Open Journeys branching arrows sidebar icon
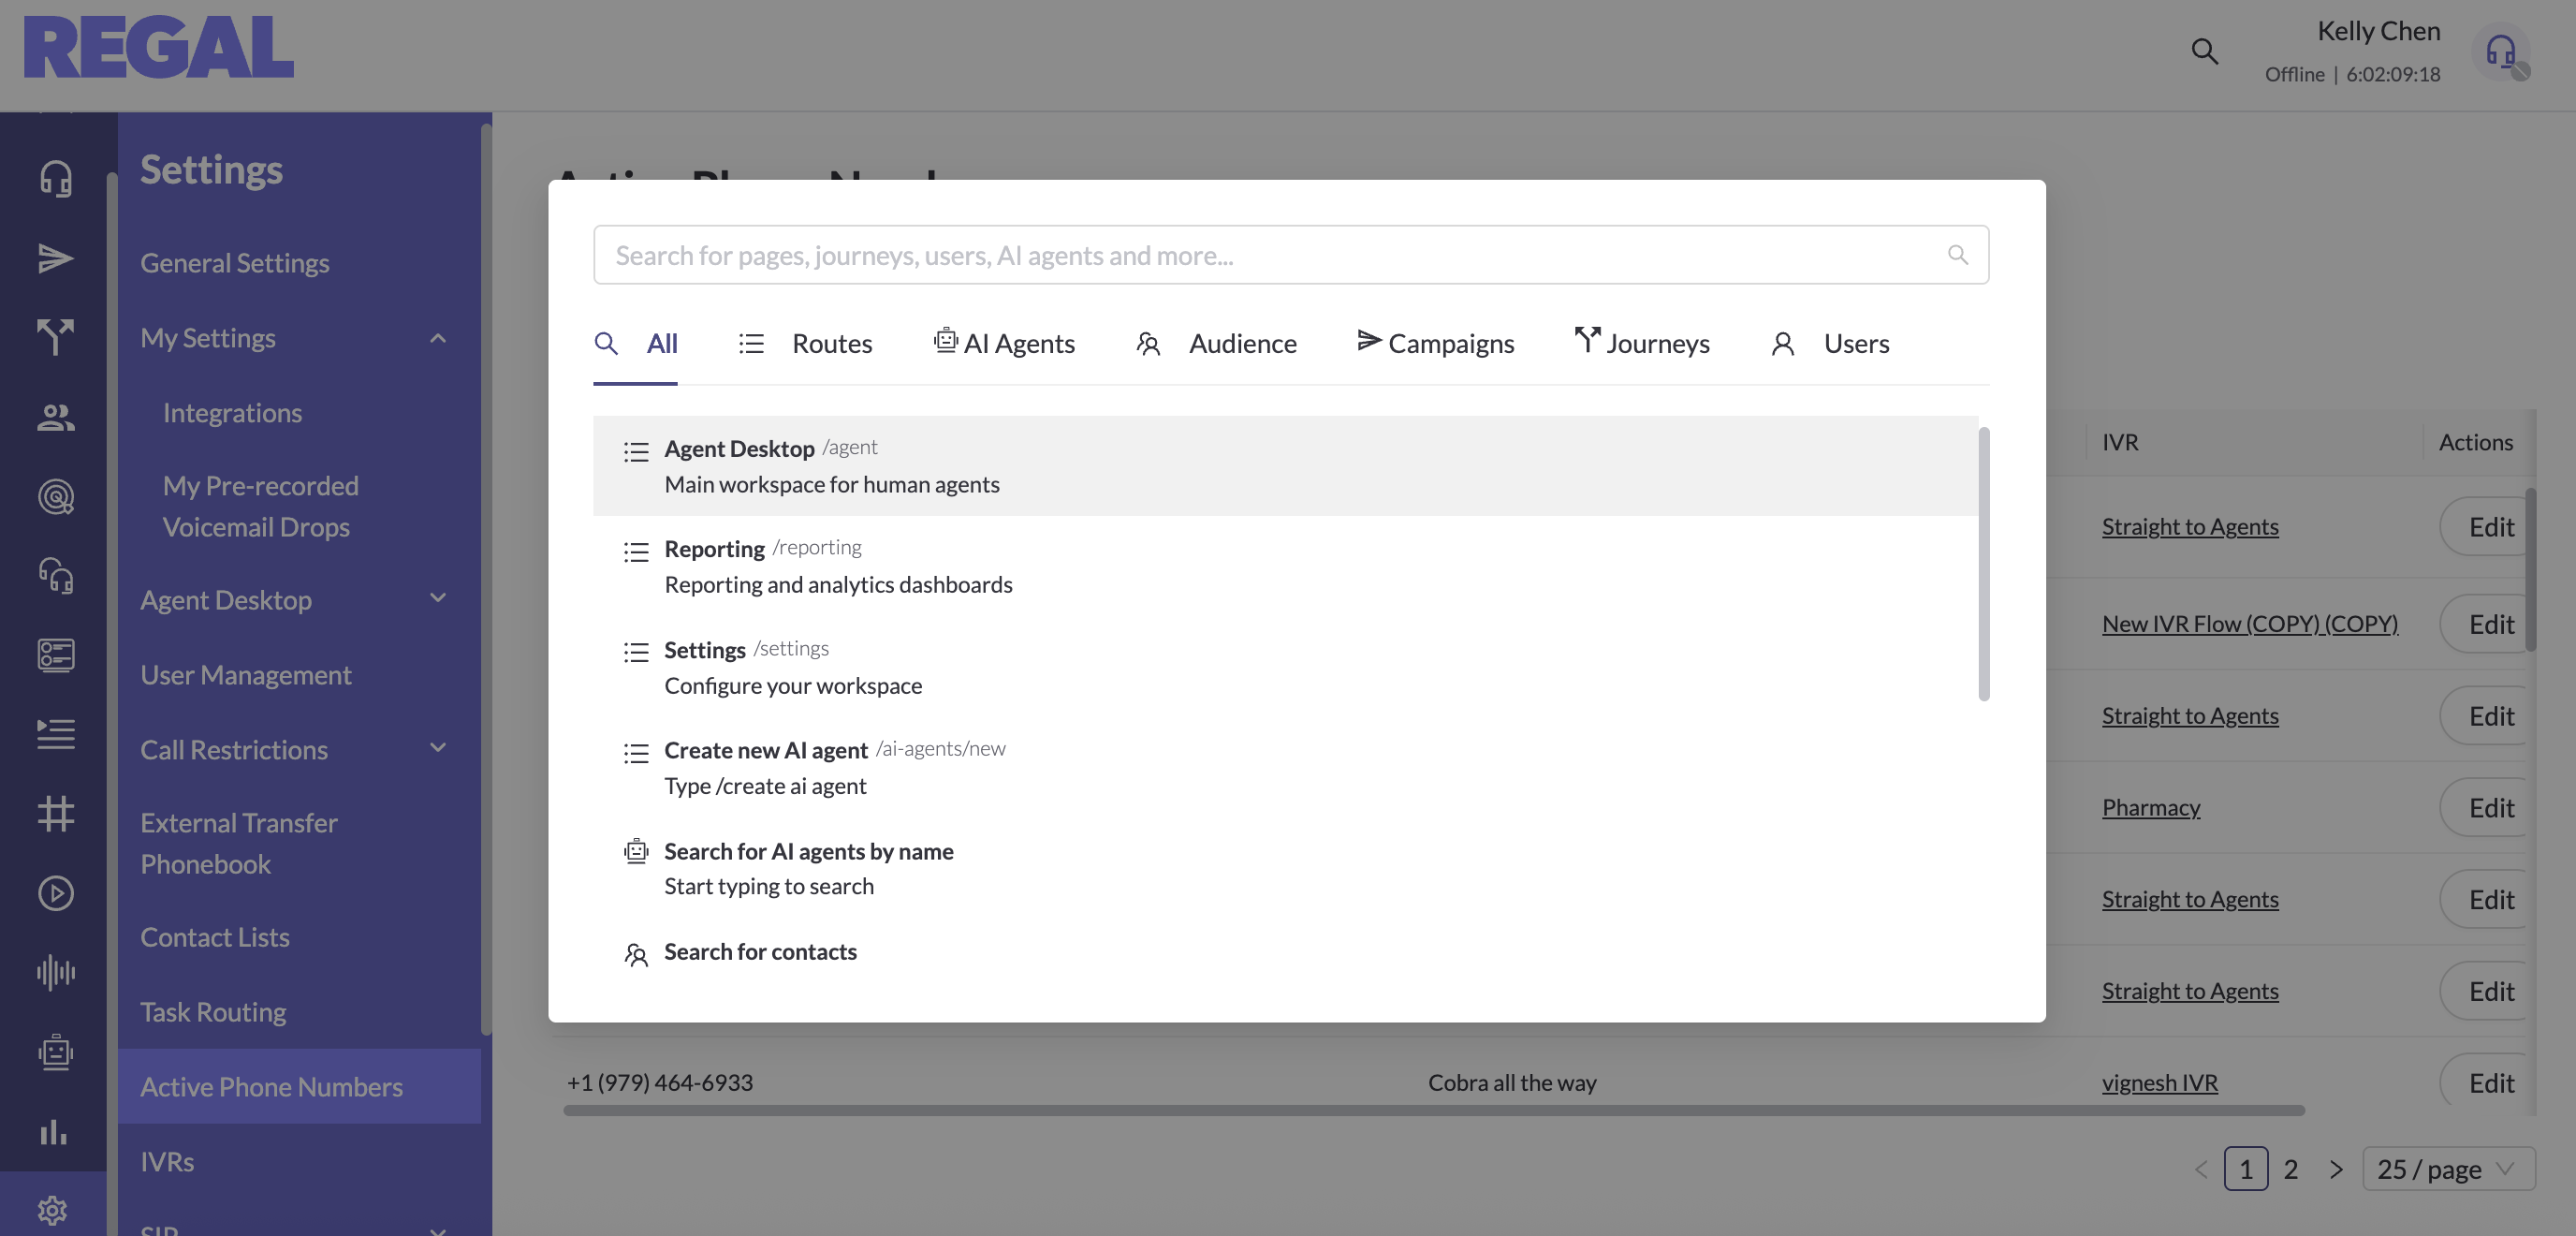The width and height of the screenshot is (2576, 1236). [x=56, y=337]
